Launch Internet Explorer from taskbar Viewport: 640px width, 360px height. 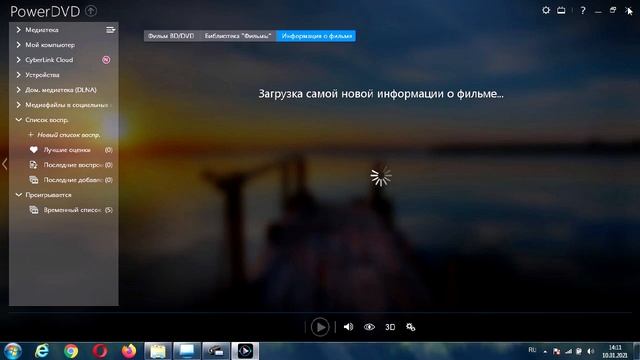42,351
